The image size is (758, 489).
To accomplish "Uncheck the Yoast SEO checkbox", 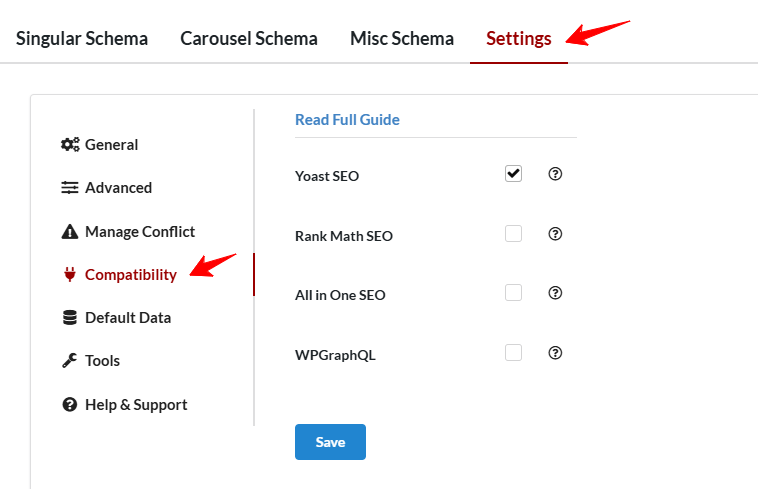I will tap(513, 174).
